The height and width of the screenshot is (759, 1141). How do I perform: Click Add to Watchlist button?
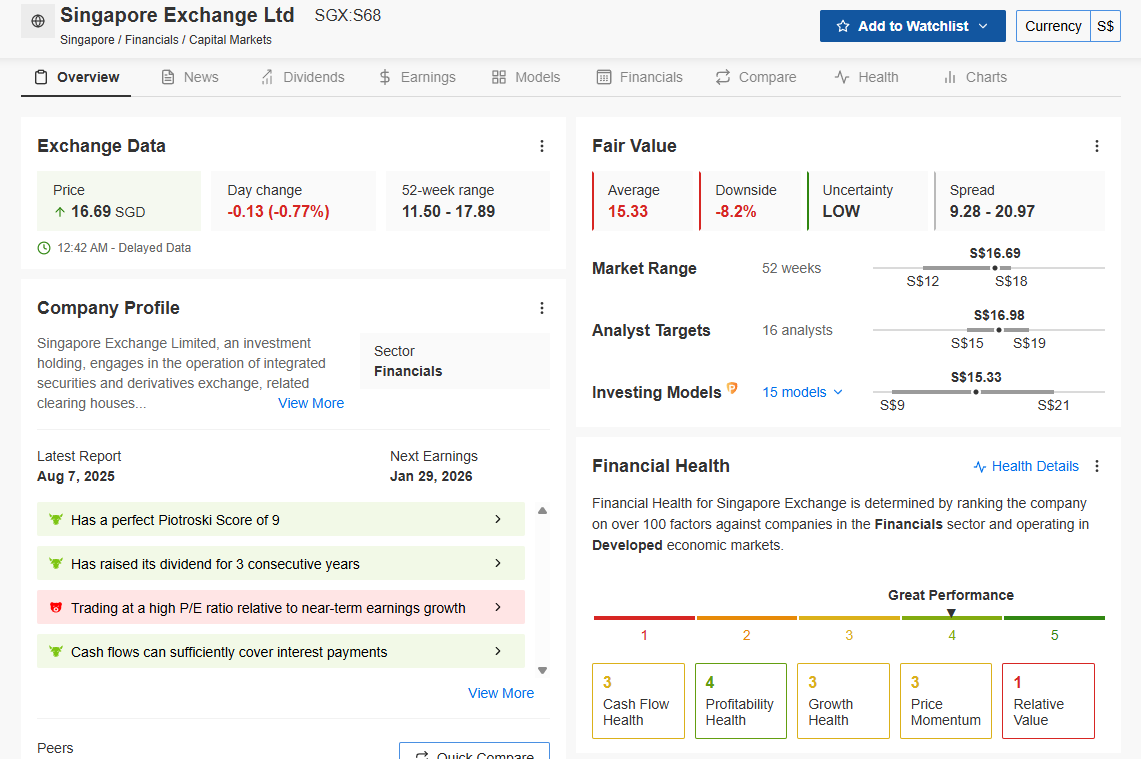point(913,26)
